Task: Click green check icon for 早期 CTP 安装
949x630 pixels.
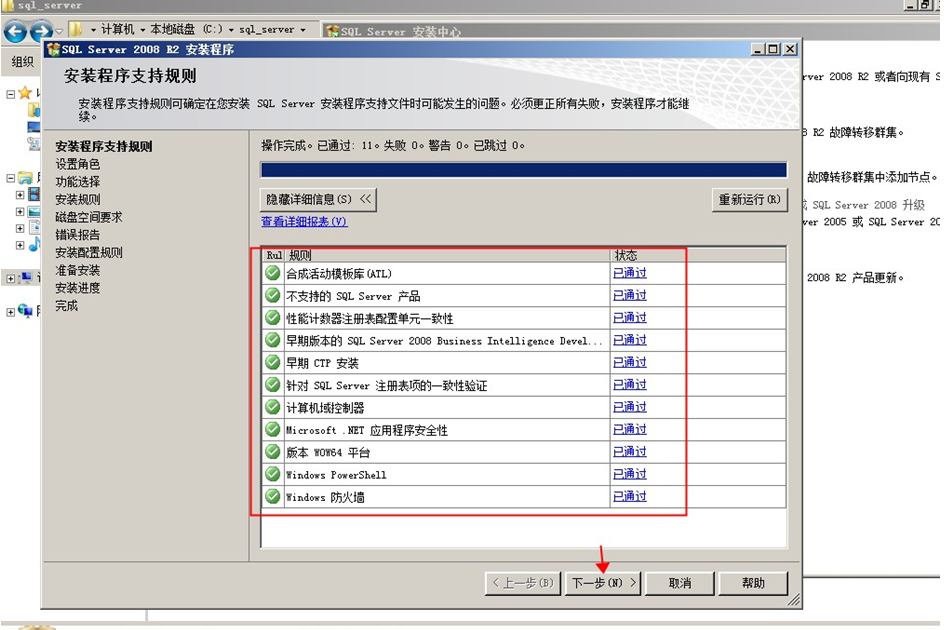Action: [x=273, y=363]
